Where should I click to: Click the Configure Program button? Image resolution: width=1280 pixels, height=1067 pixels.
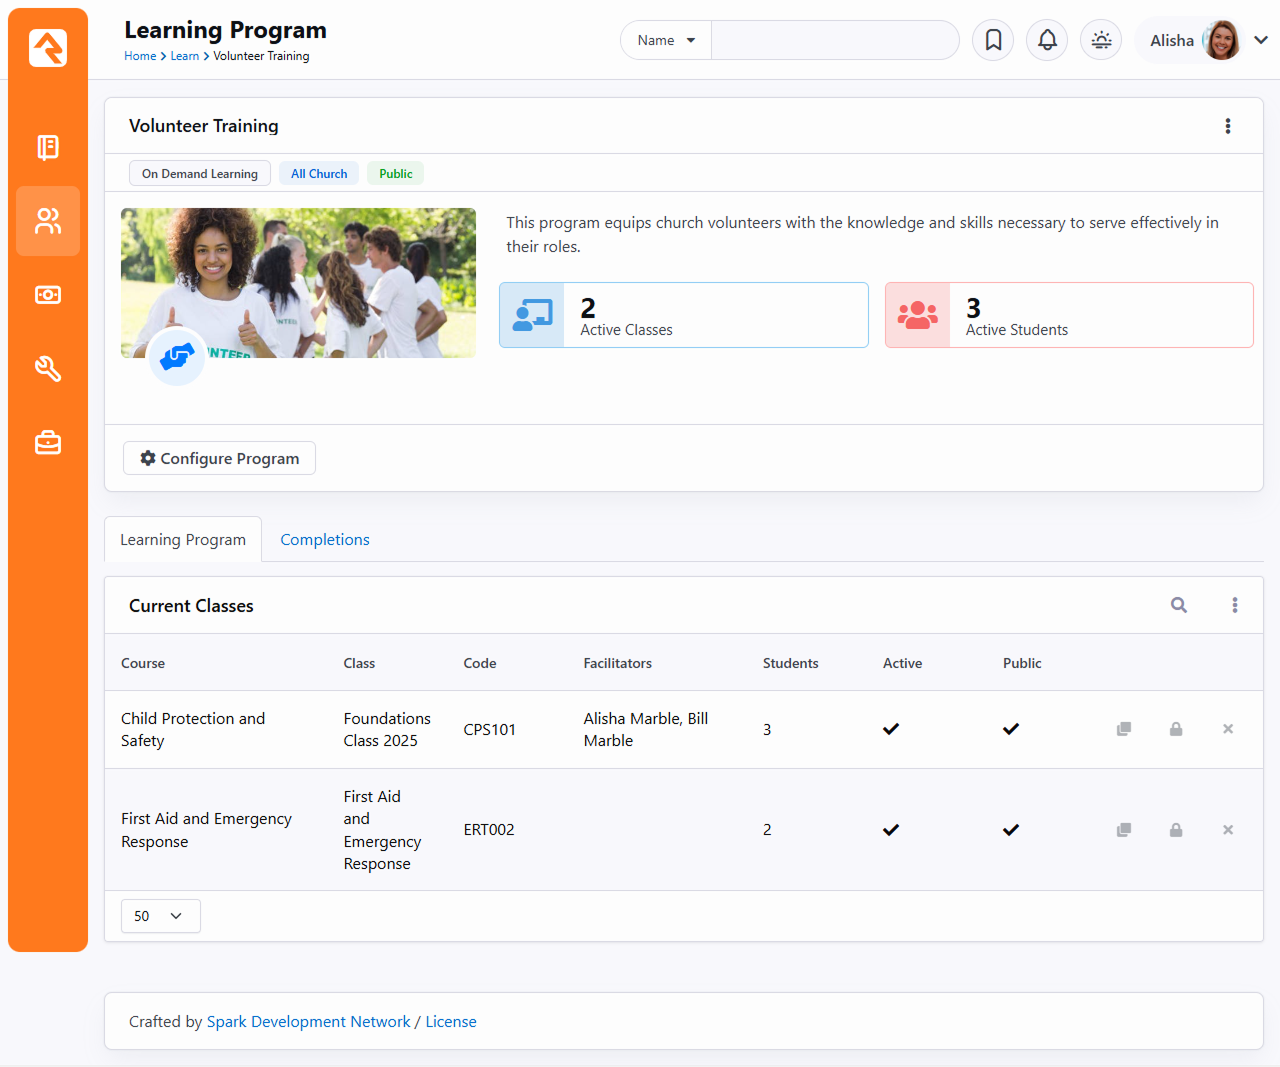coord(219,458)
